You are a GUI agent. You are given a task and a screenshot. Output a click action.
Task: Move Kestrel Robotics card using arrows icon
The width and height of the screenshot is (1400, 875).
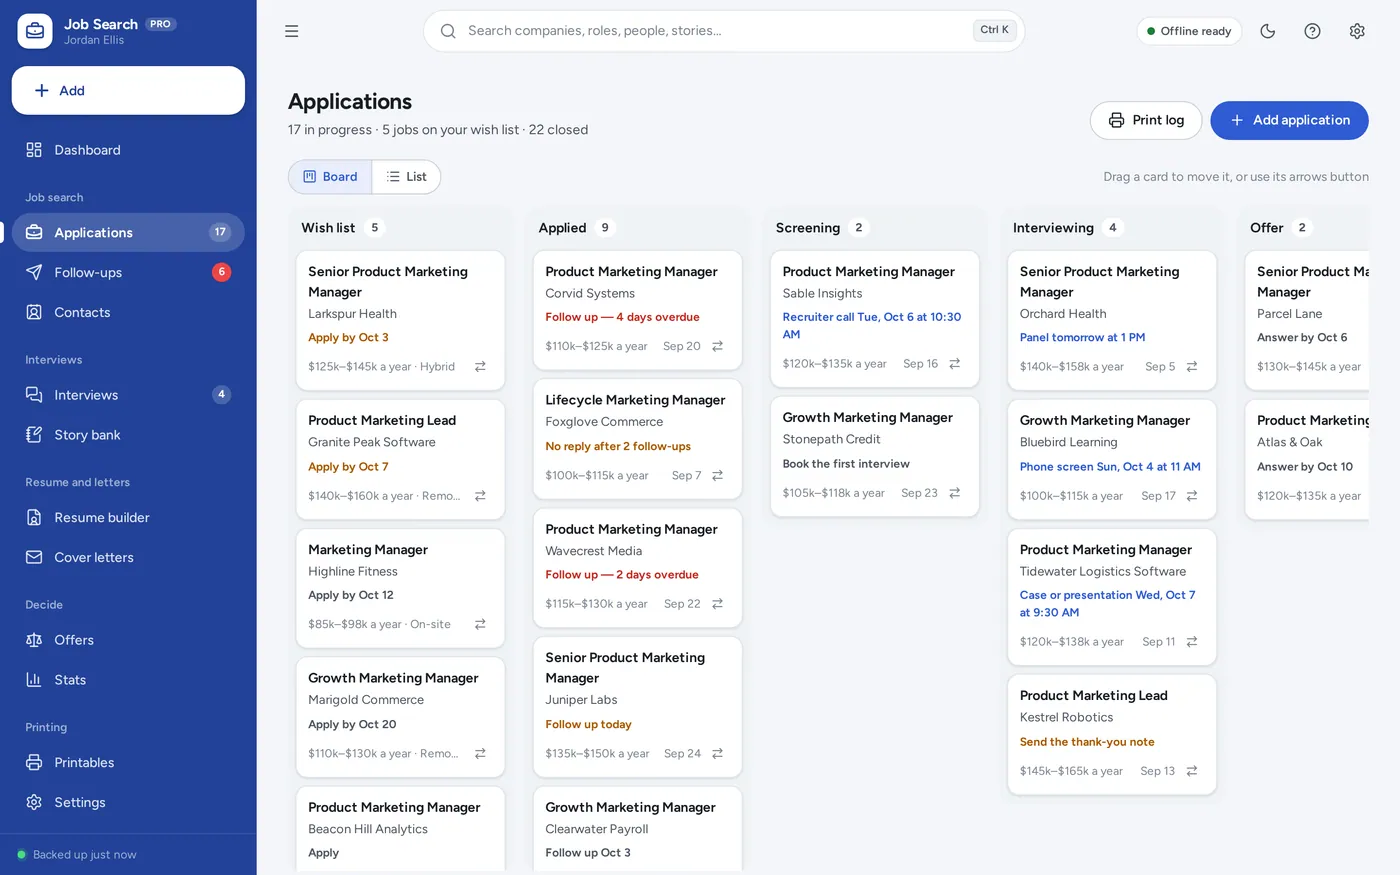click(x=1192, y=771)
